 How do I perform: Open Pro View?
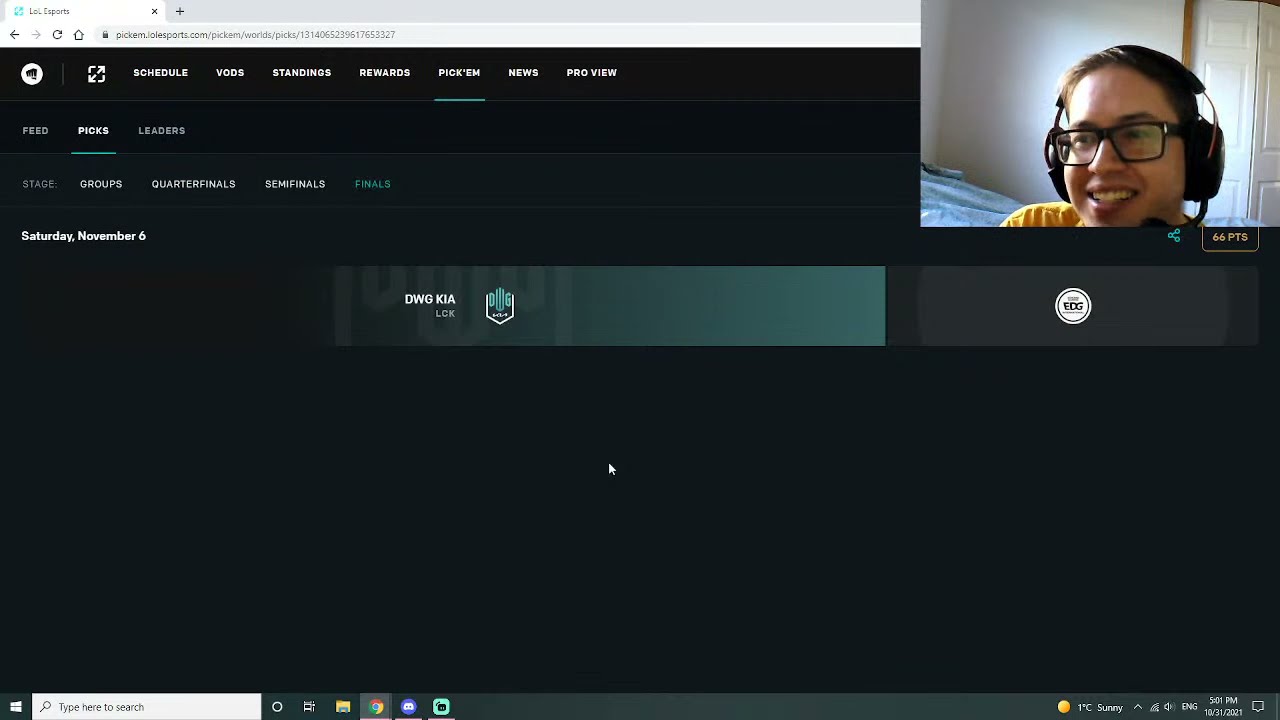click(x=592, y=73)
